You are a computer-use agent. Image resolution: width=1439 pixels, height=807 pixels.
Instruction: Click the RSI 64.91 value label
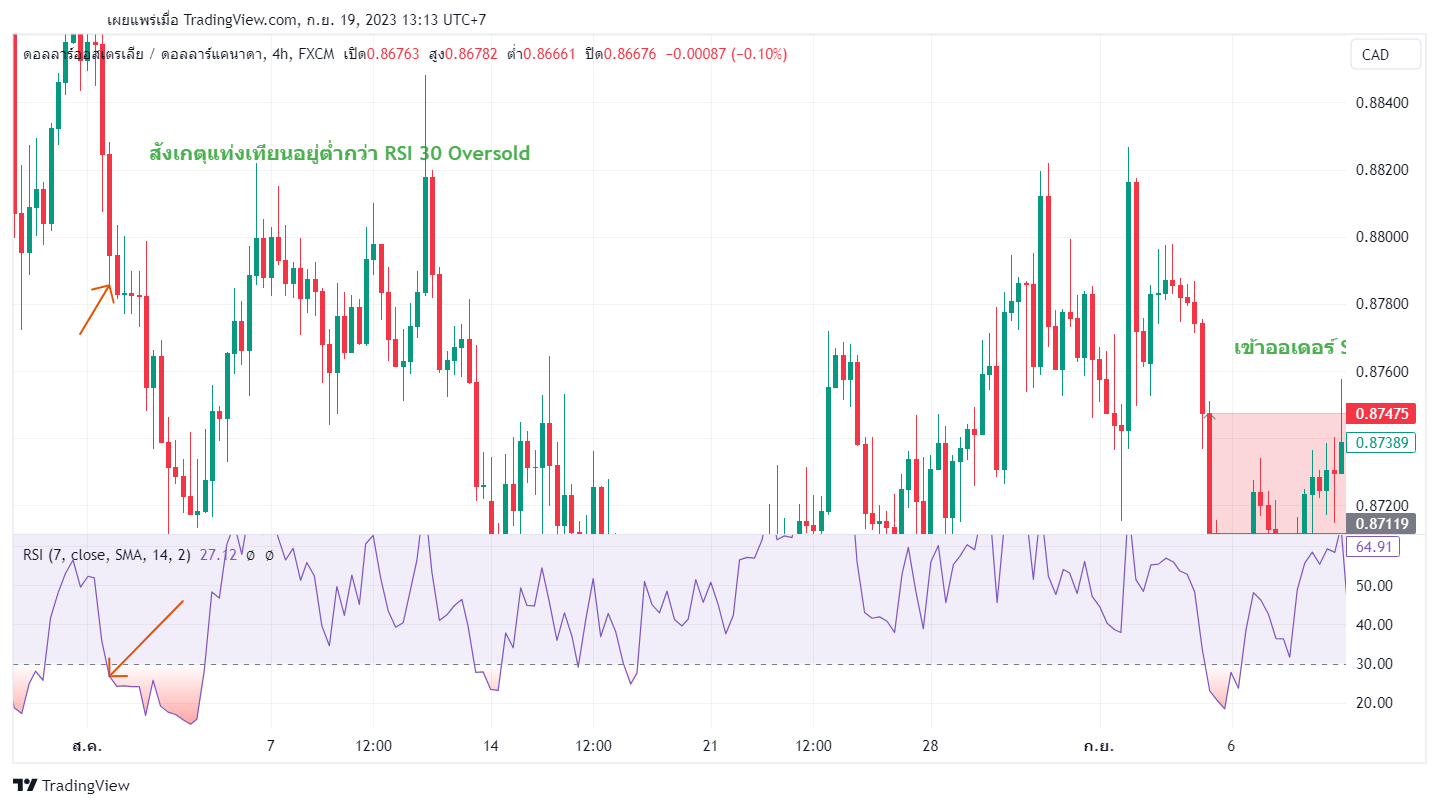click(1373, 547)
